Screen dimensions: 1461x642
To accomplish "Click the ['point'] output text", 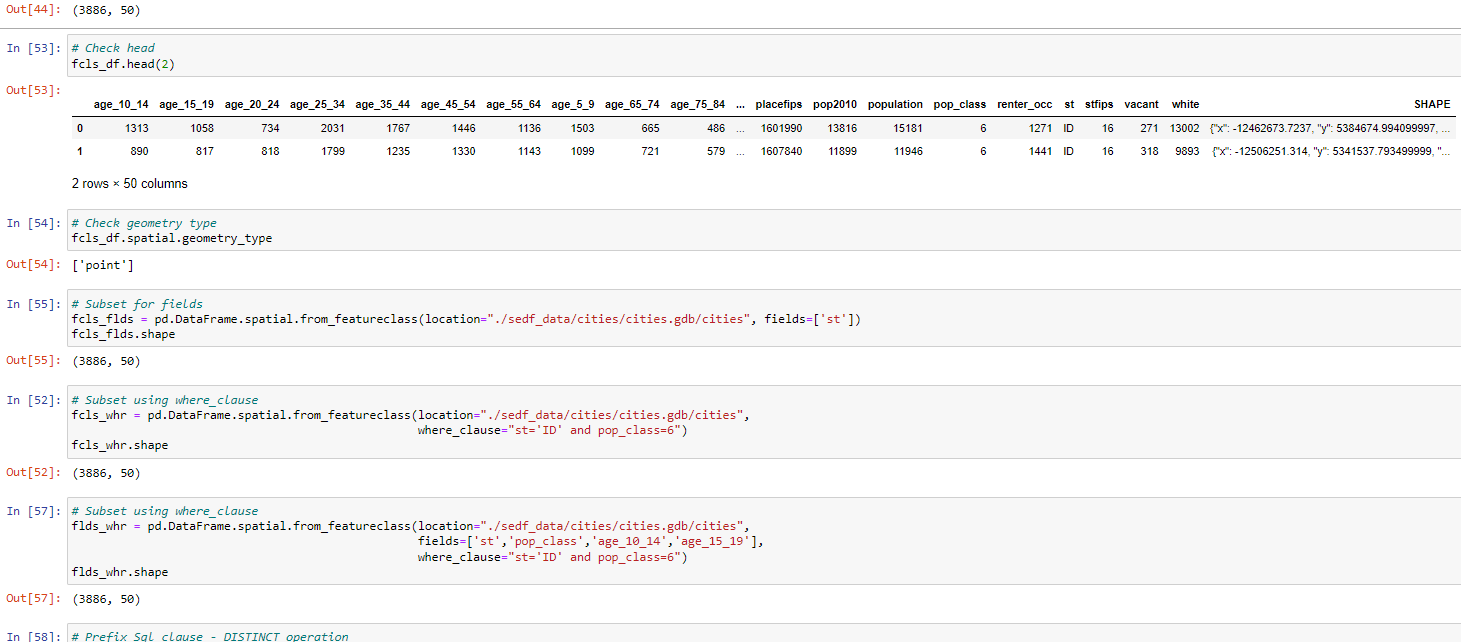I will (x=102, y=265).
